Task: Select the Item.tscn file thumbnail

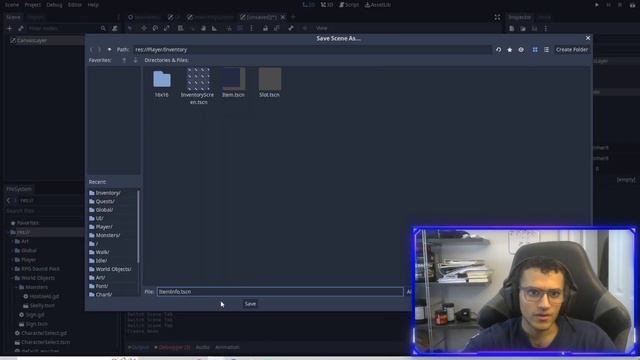Action: pyautogui.click(x=233, y=83)
